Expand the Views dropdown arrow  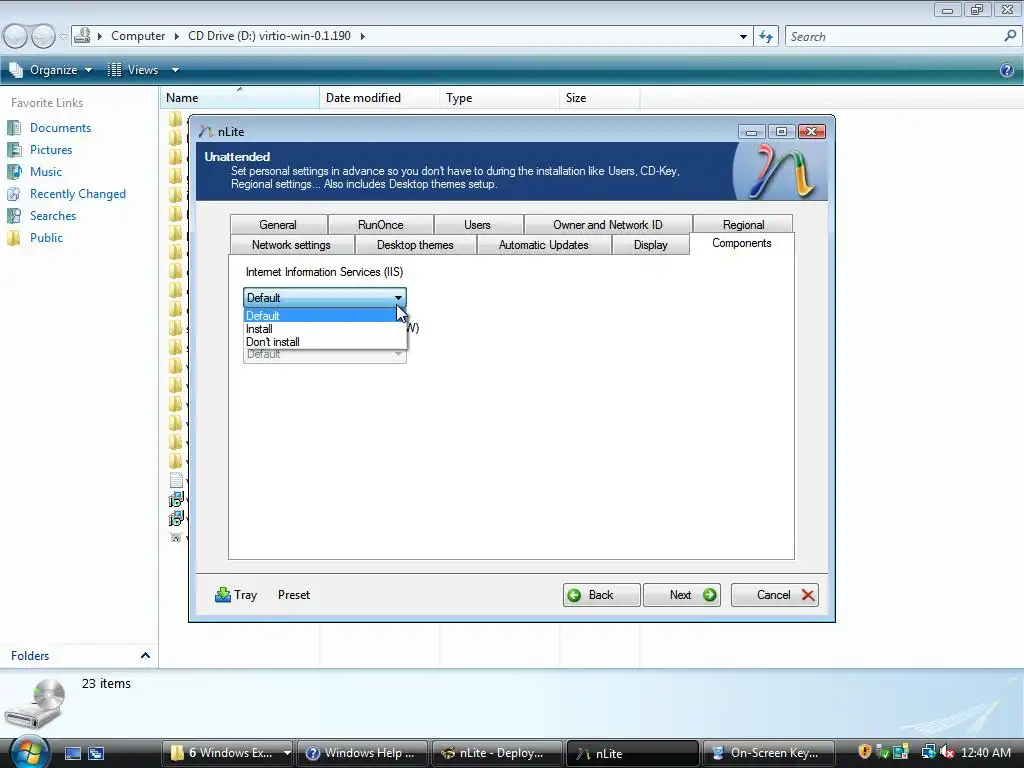175,70
